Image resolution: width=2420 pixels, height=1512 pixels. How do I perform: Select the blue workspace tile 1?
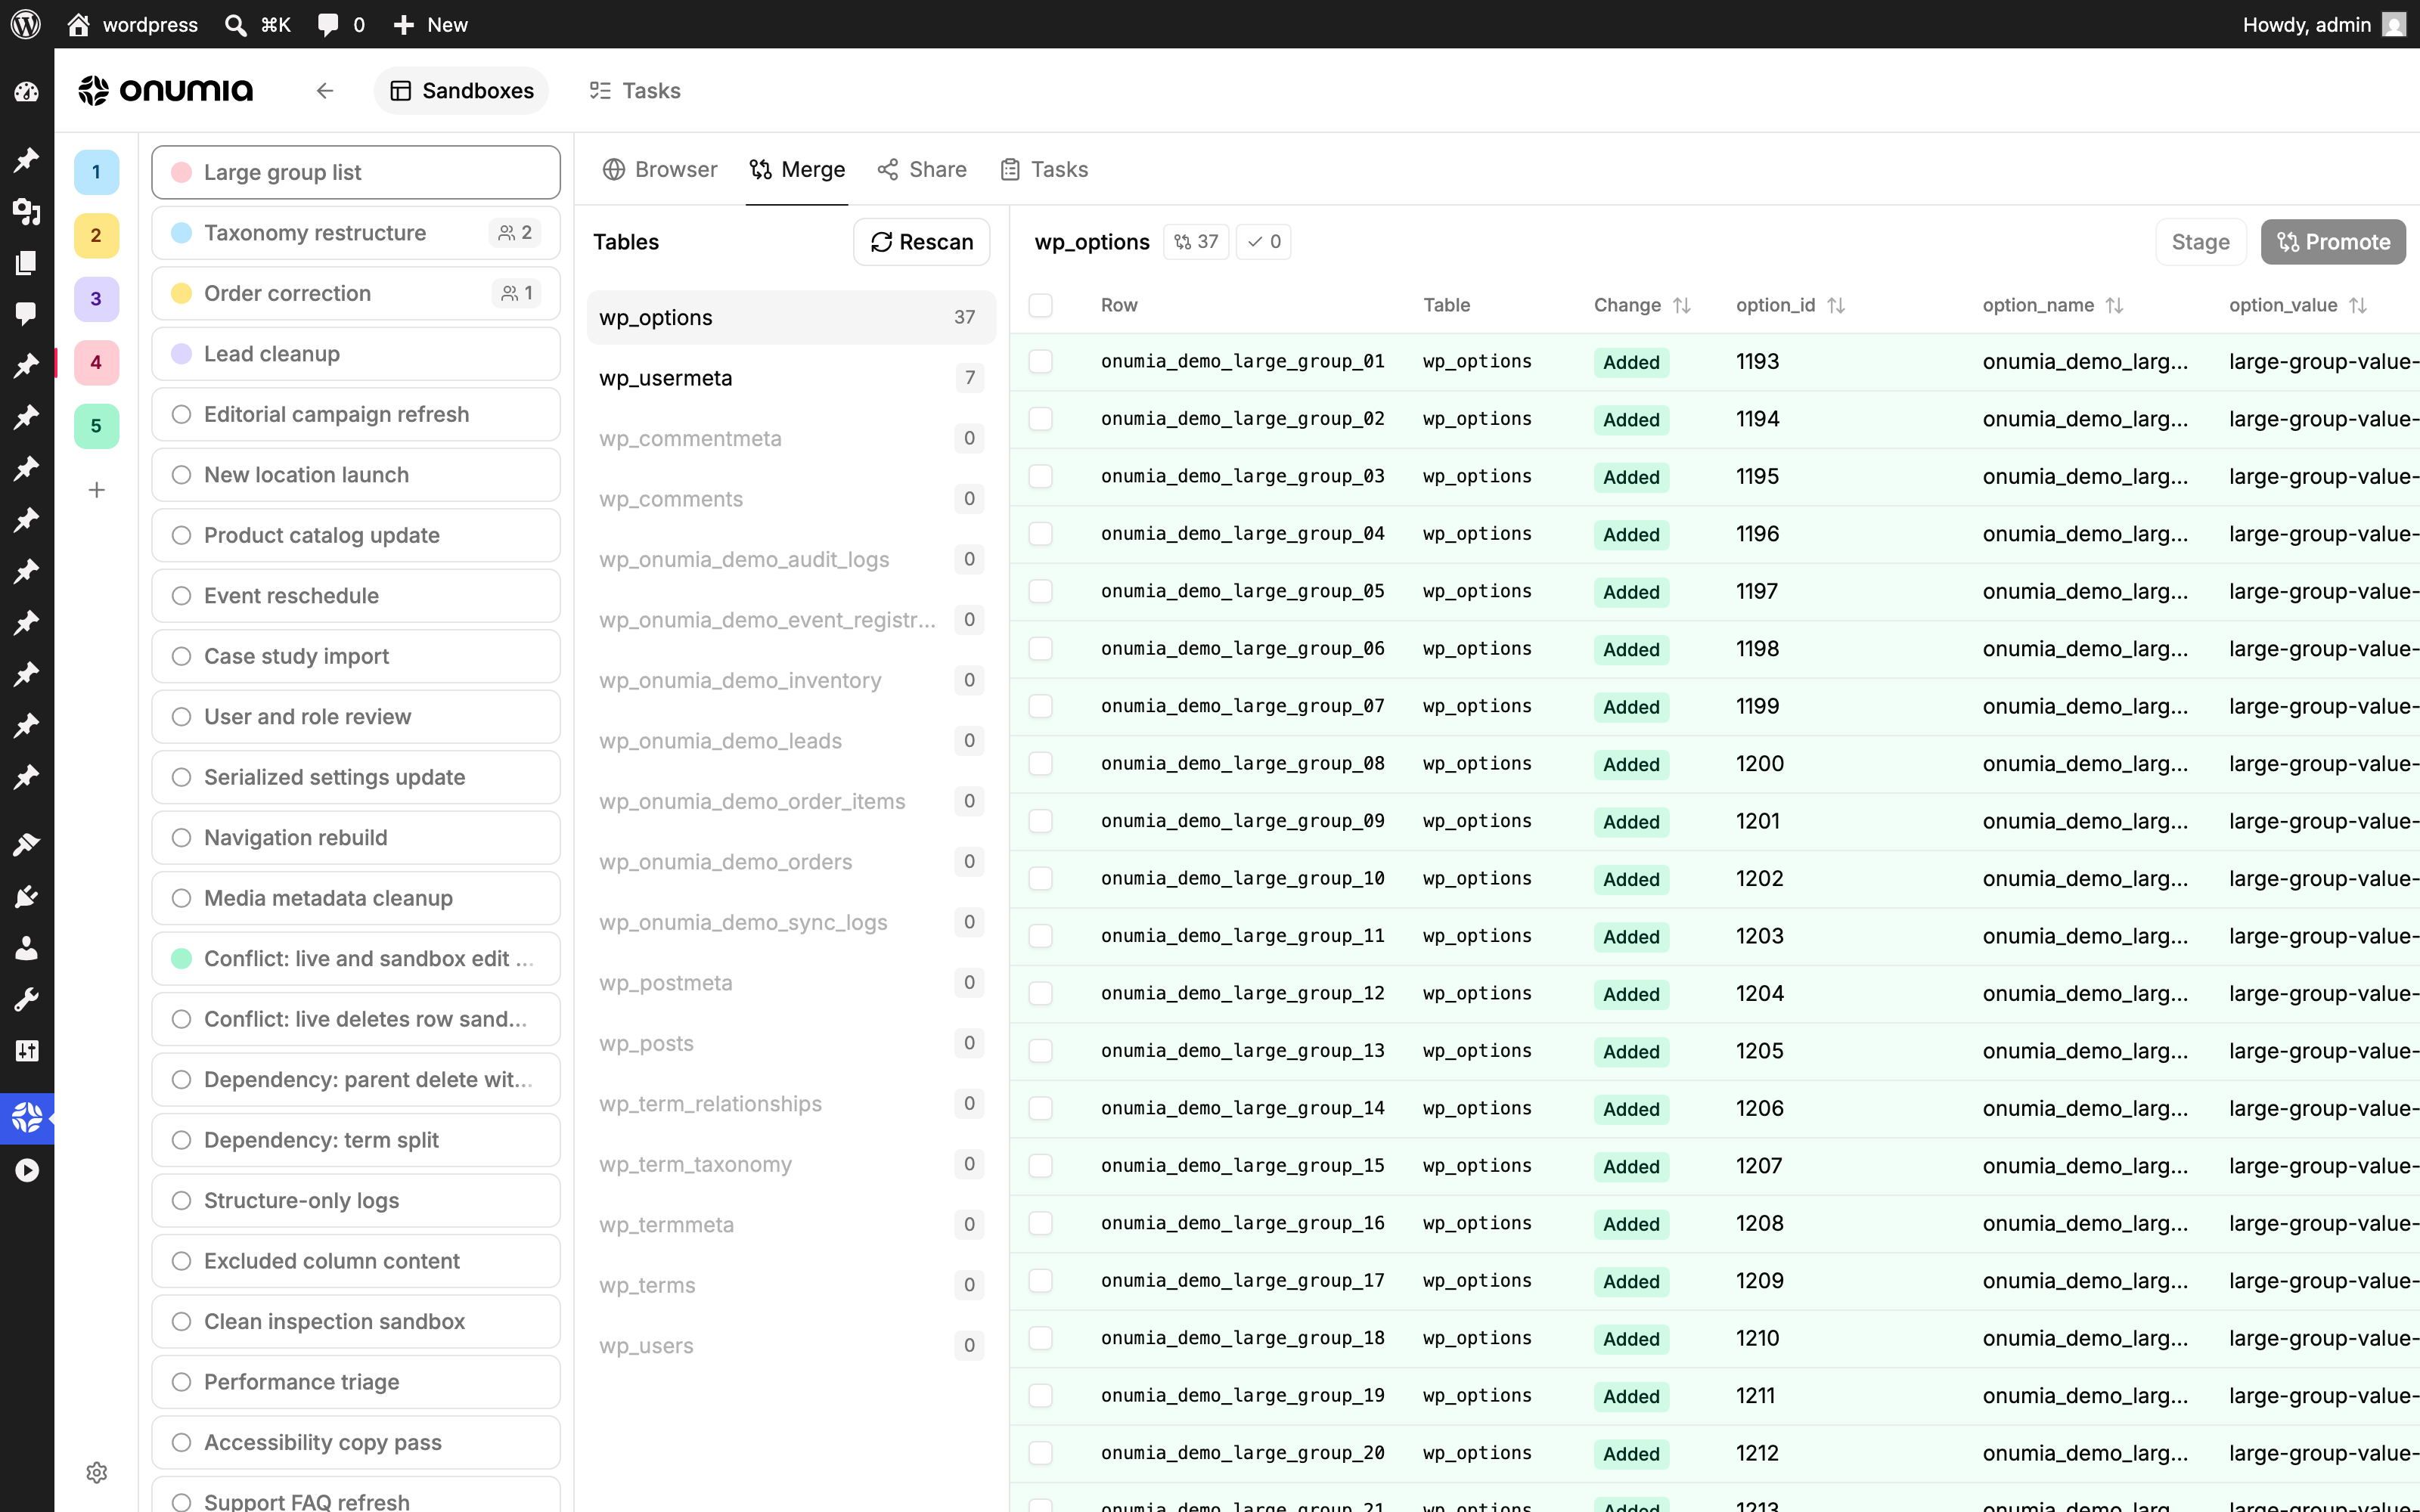pos(96,172)
